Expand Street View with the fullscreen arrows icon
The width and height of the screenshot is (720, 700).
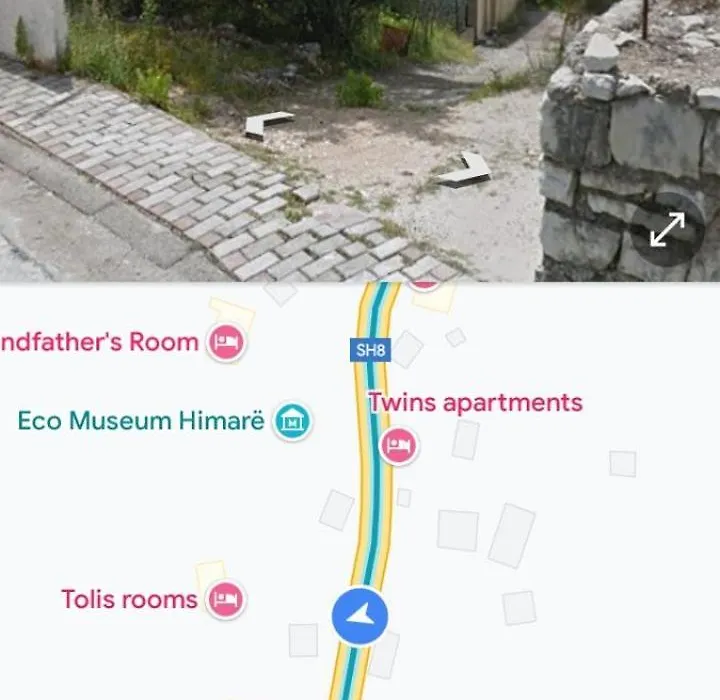pos(667,229)
